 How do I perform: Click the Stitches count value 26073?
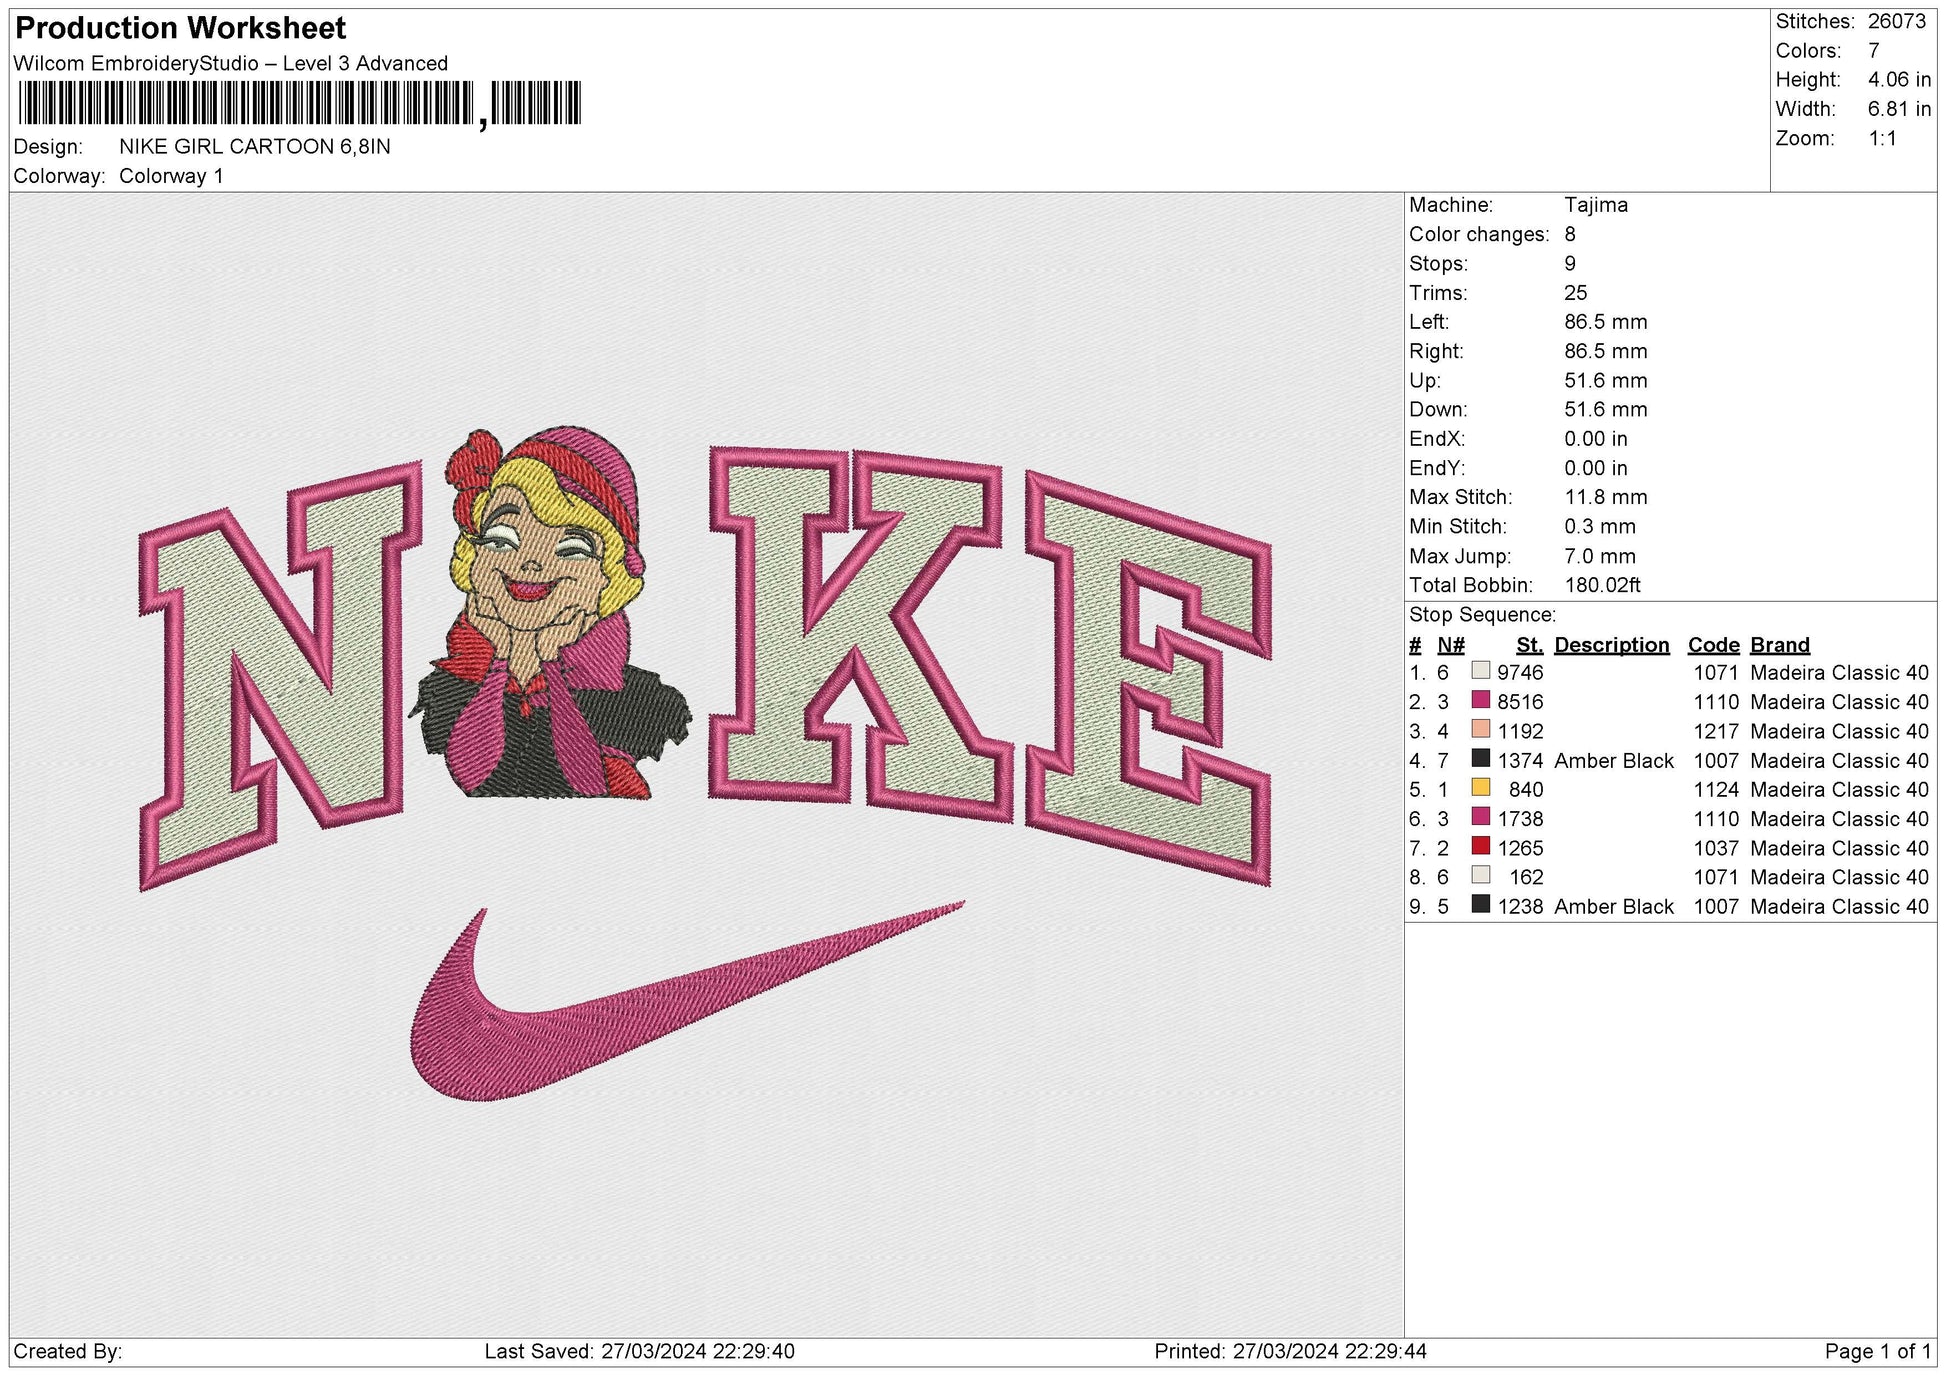1898,20
